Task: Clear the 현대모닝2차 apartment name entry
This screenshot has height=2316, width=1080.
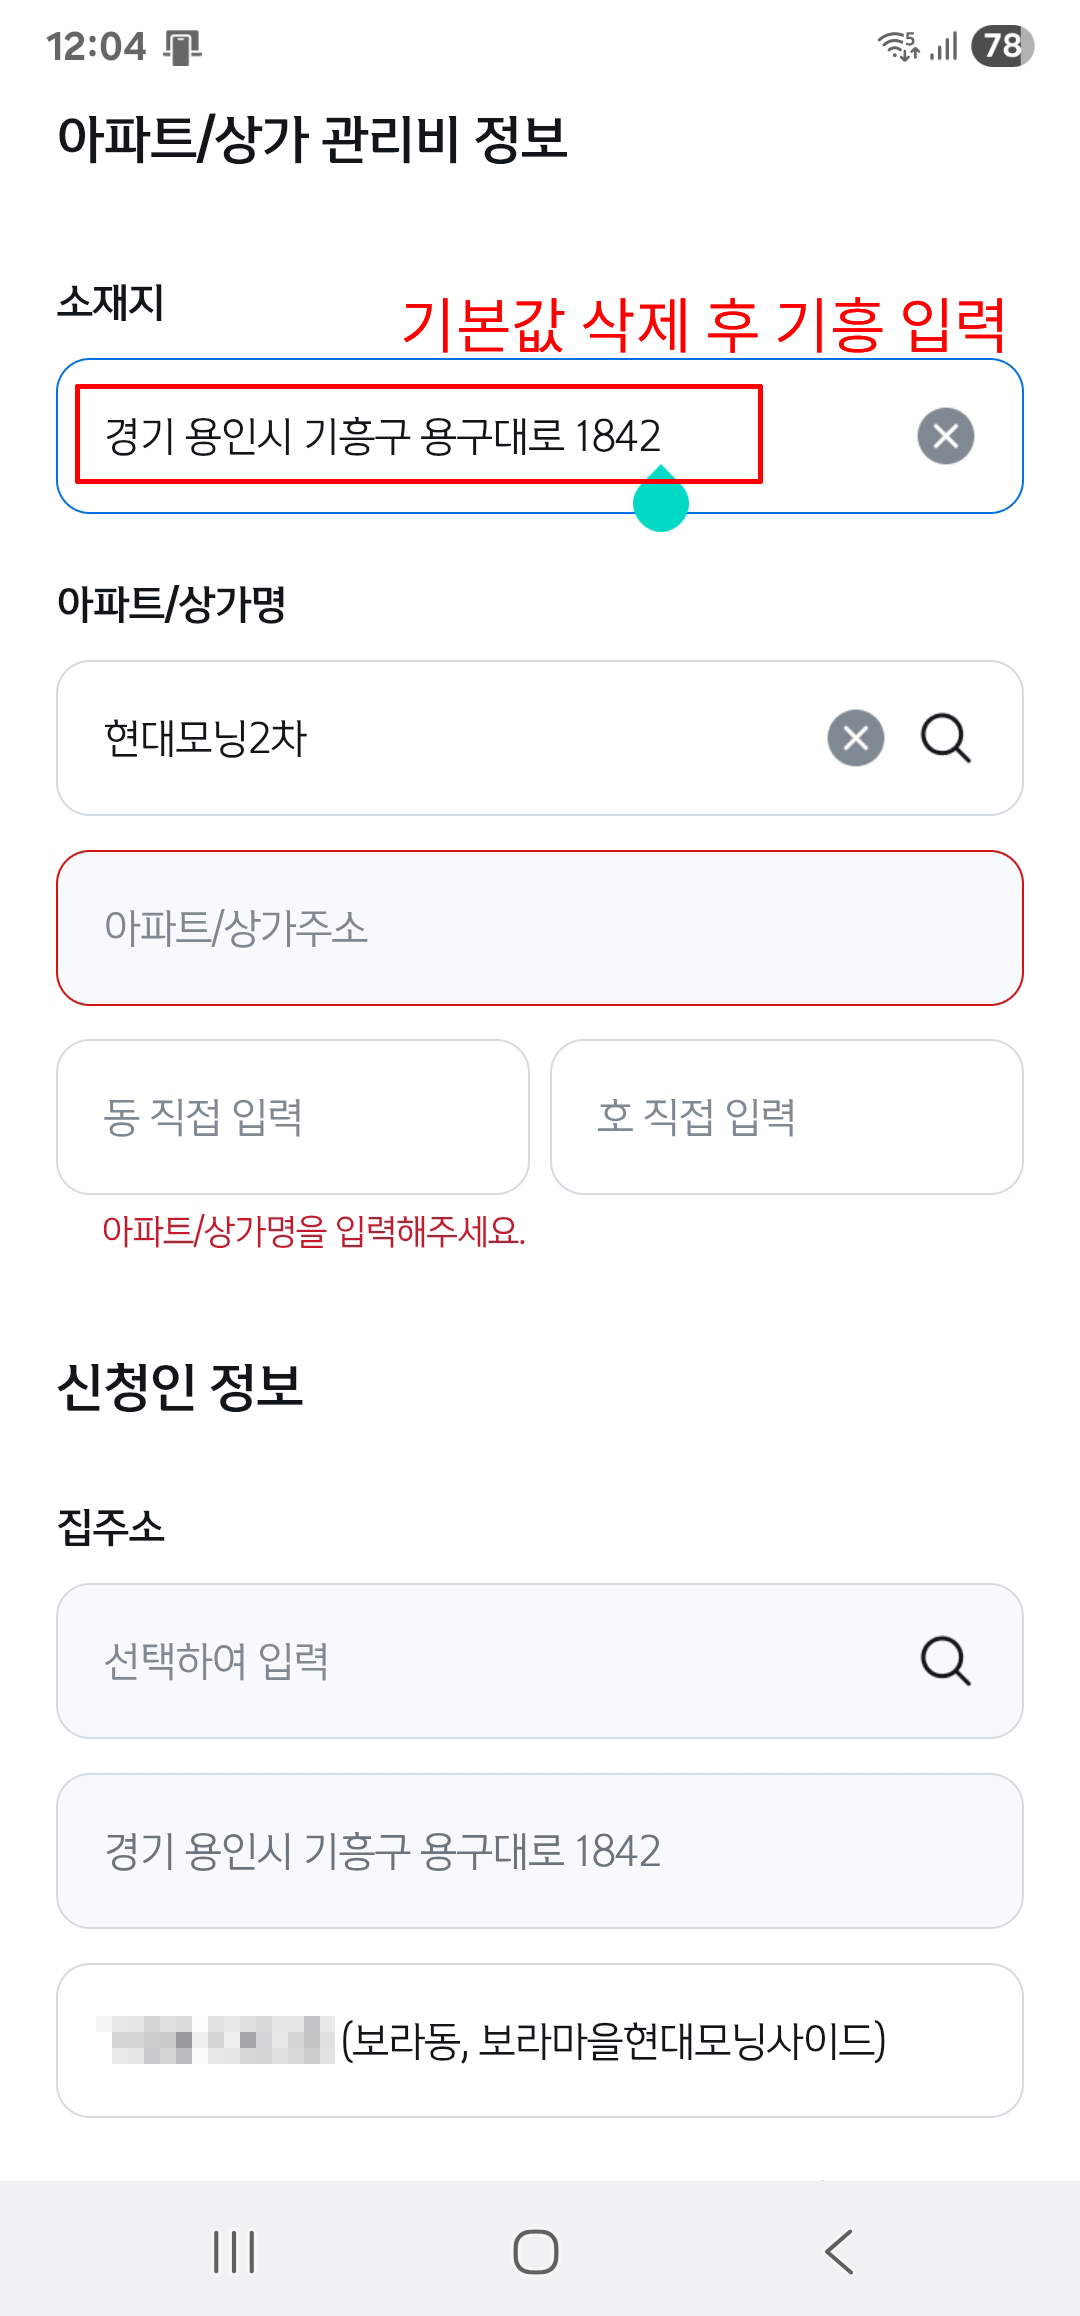Action: pyautogui.click(x=855, y=738)
